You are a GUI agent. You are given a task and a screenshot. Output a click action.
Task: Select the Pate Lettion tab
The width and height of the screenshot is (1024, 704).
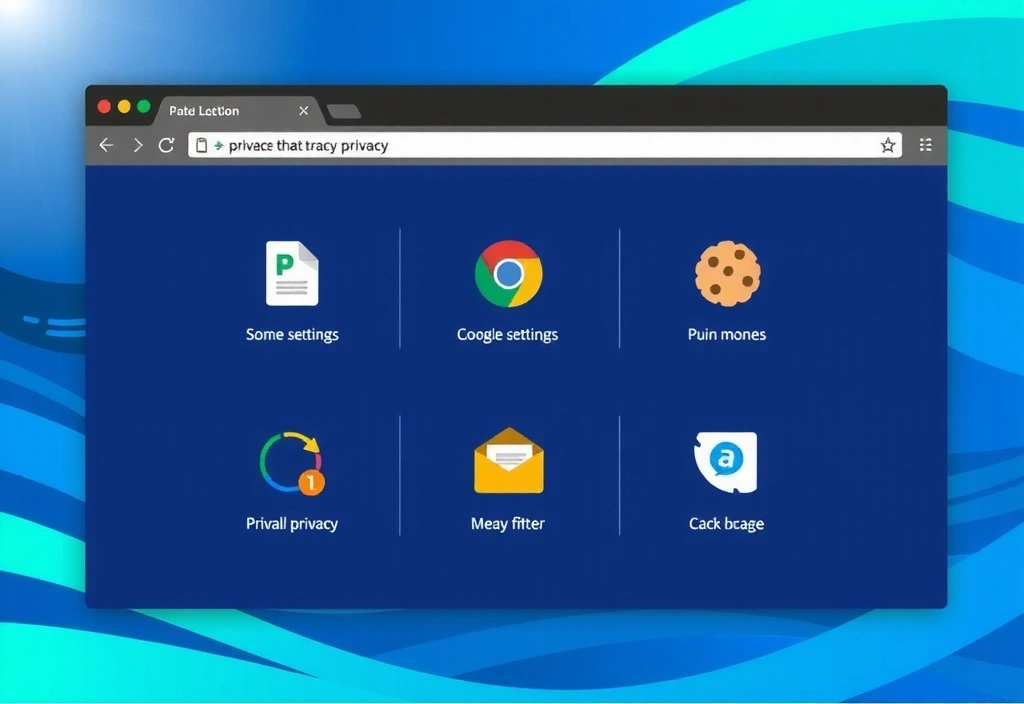(205, 111)
